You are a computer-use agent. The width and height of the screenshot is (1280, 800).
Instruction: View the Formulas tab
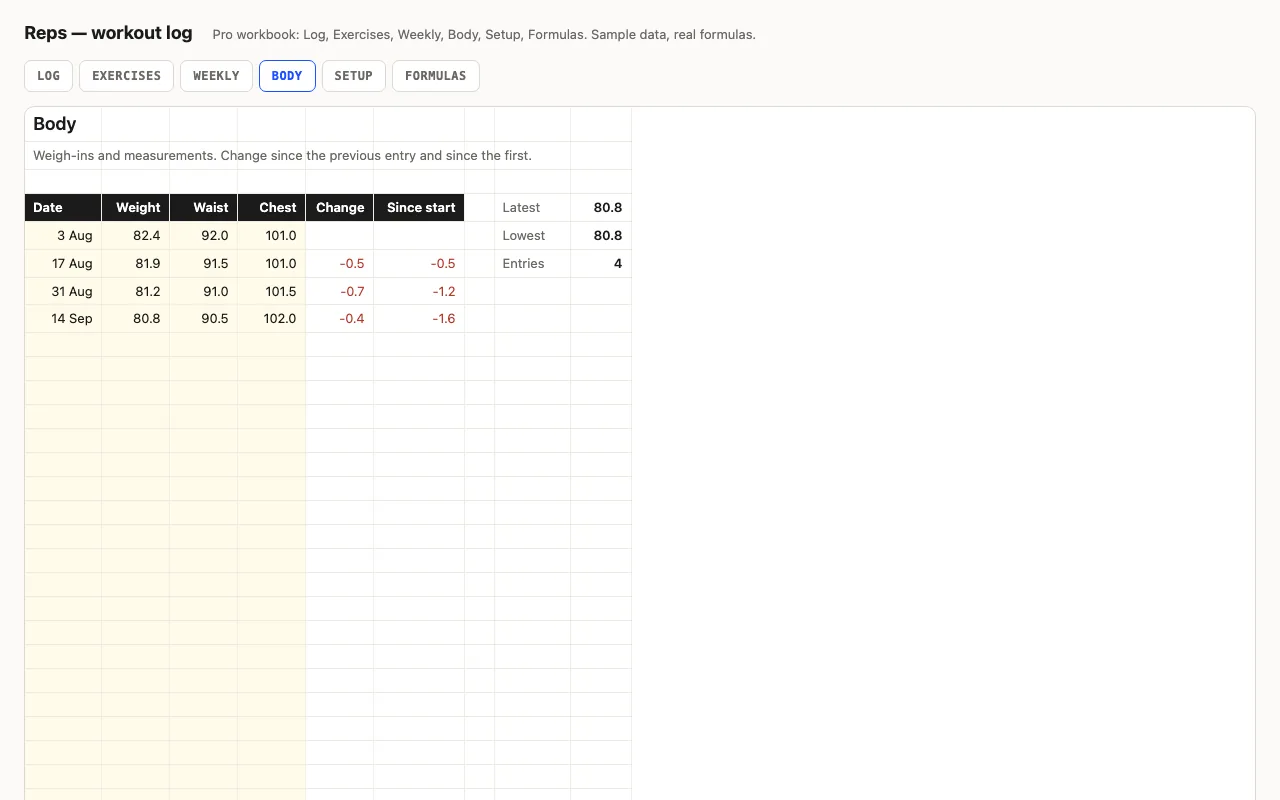tap(436, 76)
